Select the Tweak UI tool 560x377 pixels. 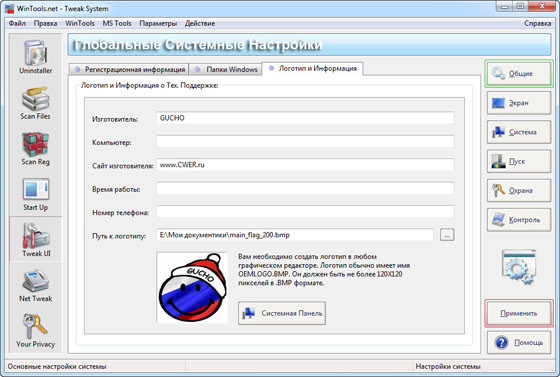click(x=35, y=239)
